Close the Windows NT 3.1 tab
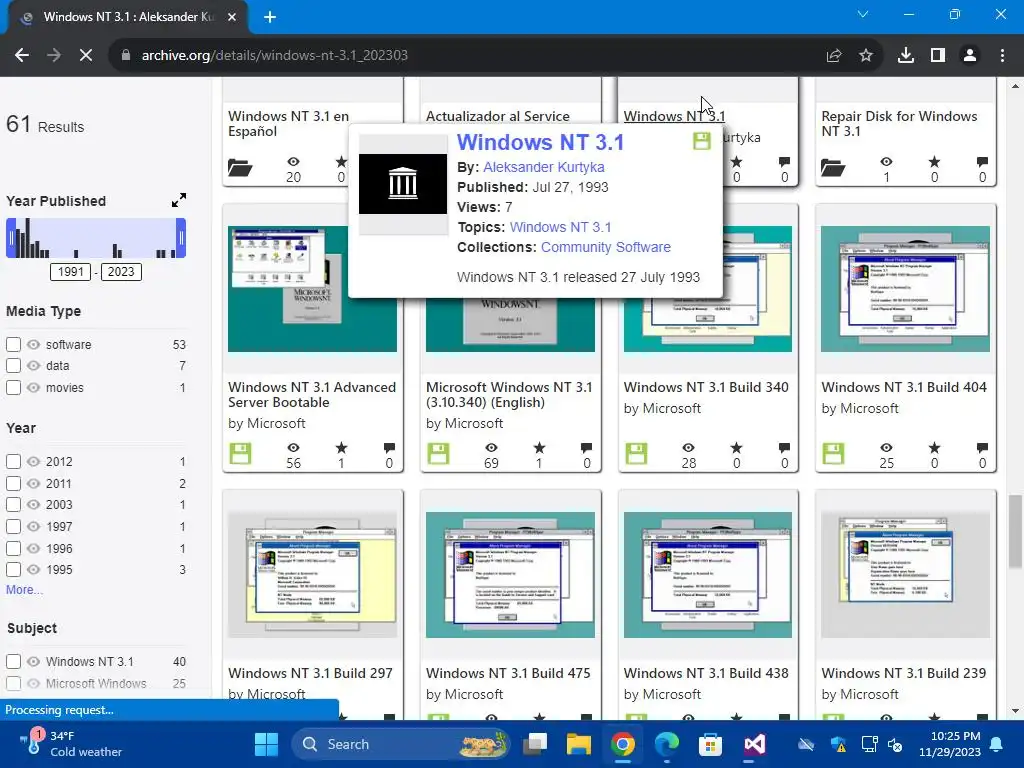 tap(232, 17)
